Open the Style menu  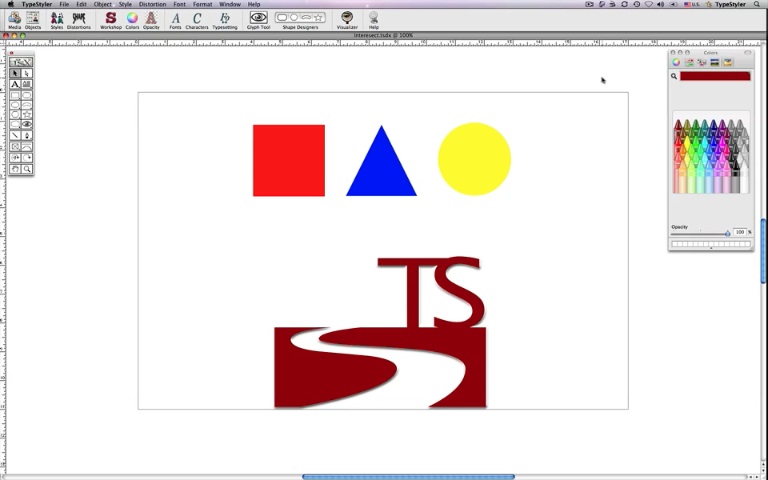(x=125, y=4)
